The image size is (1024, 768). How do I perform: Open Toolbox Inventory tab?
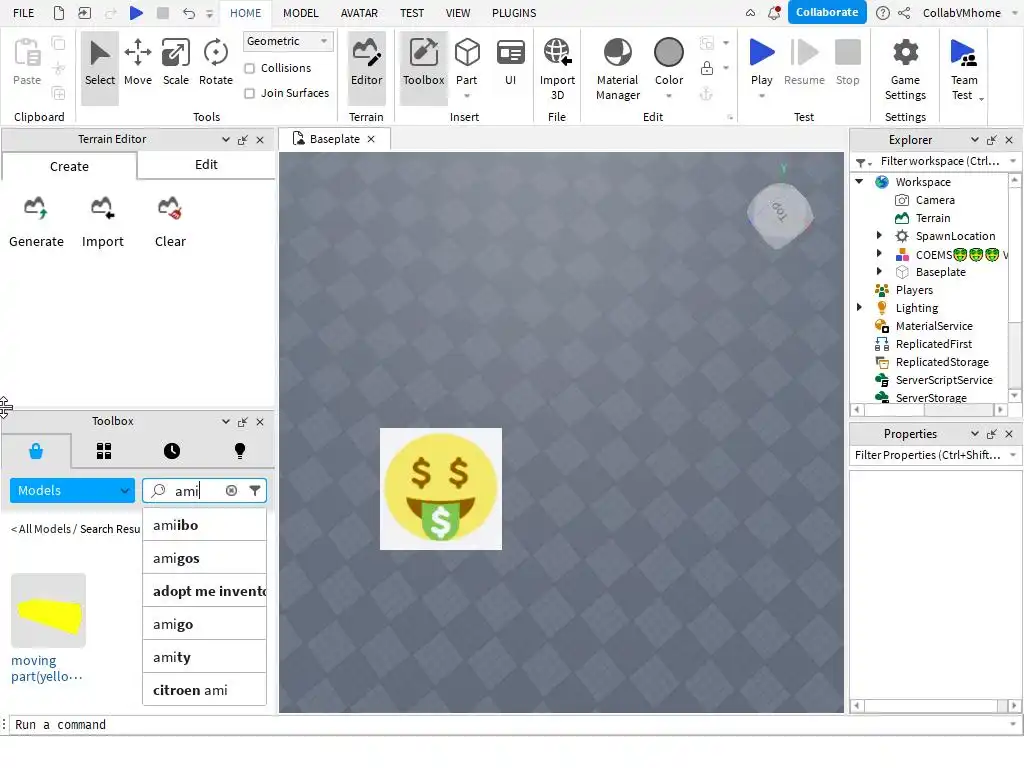[104, 451]
